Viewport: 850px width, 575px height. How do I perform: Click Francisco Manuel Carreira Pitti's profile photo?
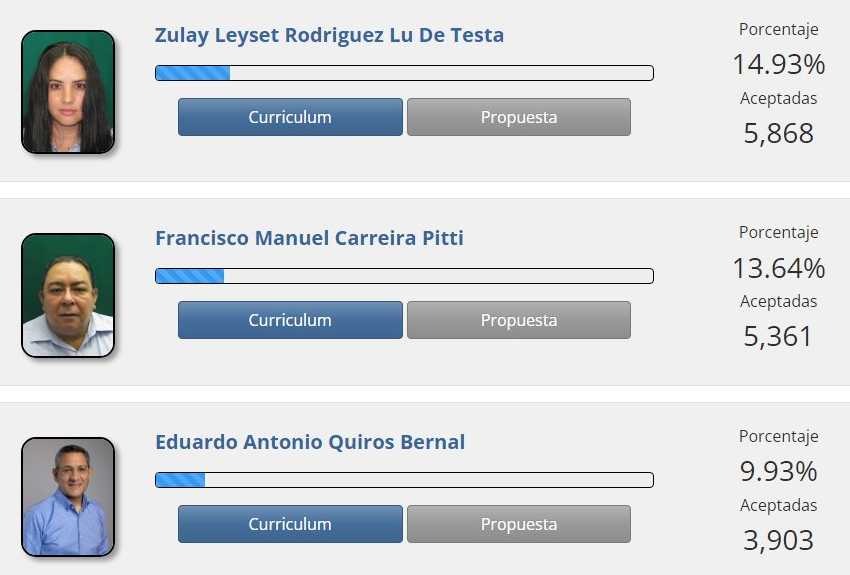(x=68, y=295)
